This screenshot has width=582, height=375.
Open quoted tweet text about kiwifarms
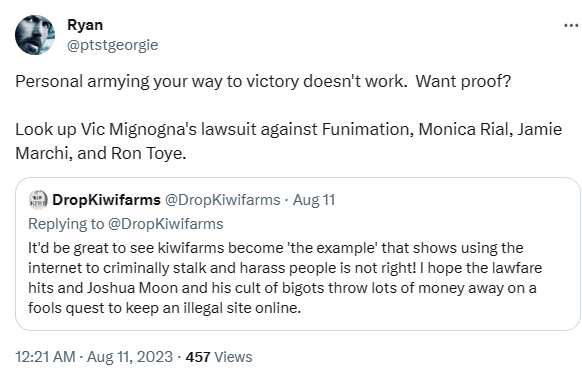(x=285, y=278)
